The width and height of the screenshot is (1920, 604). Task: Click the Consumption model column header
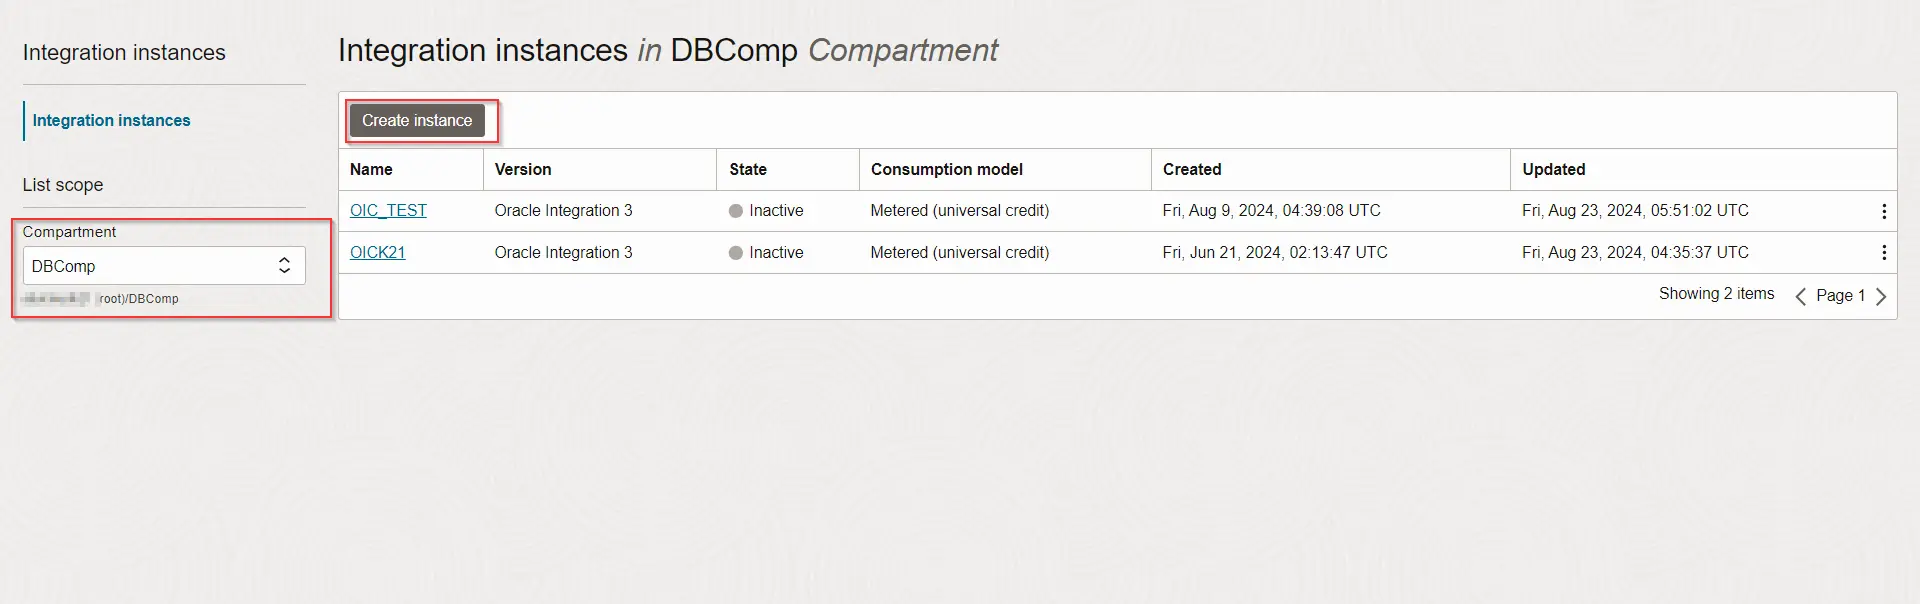[946, 169]
